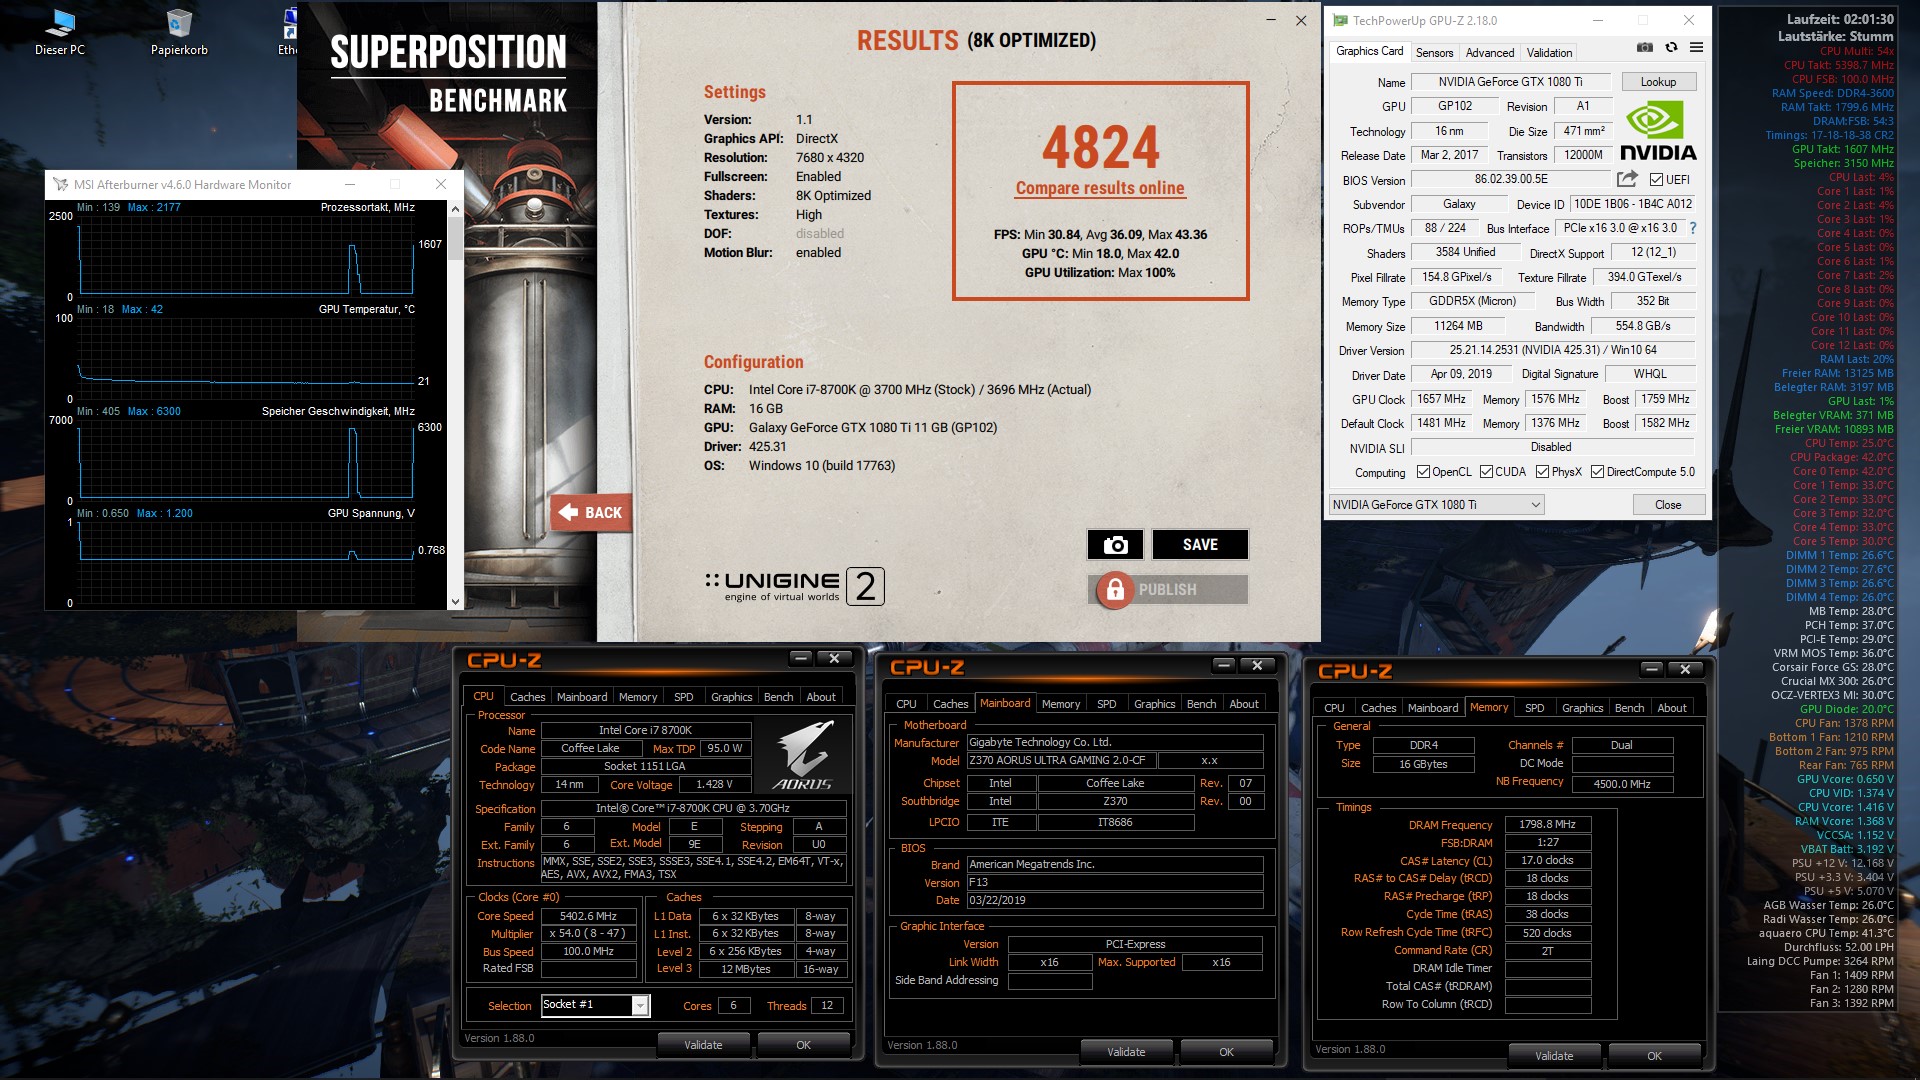The height and width of the screenshot is (1080, 1920).
Task: Minimize the CPU-Z window showing the Mainboard tab
Action: [1224, 665]
